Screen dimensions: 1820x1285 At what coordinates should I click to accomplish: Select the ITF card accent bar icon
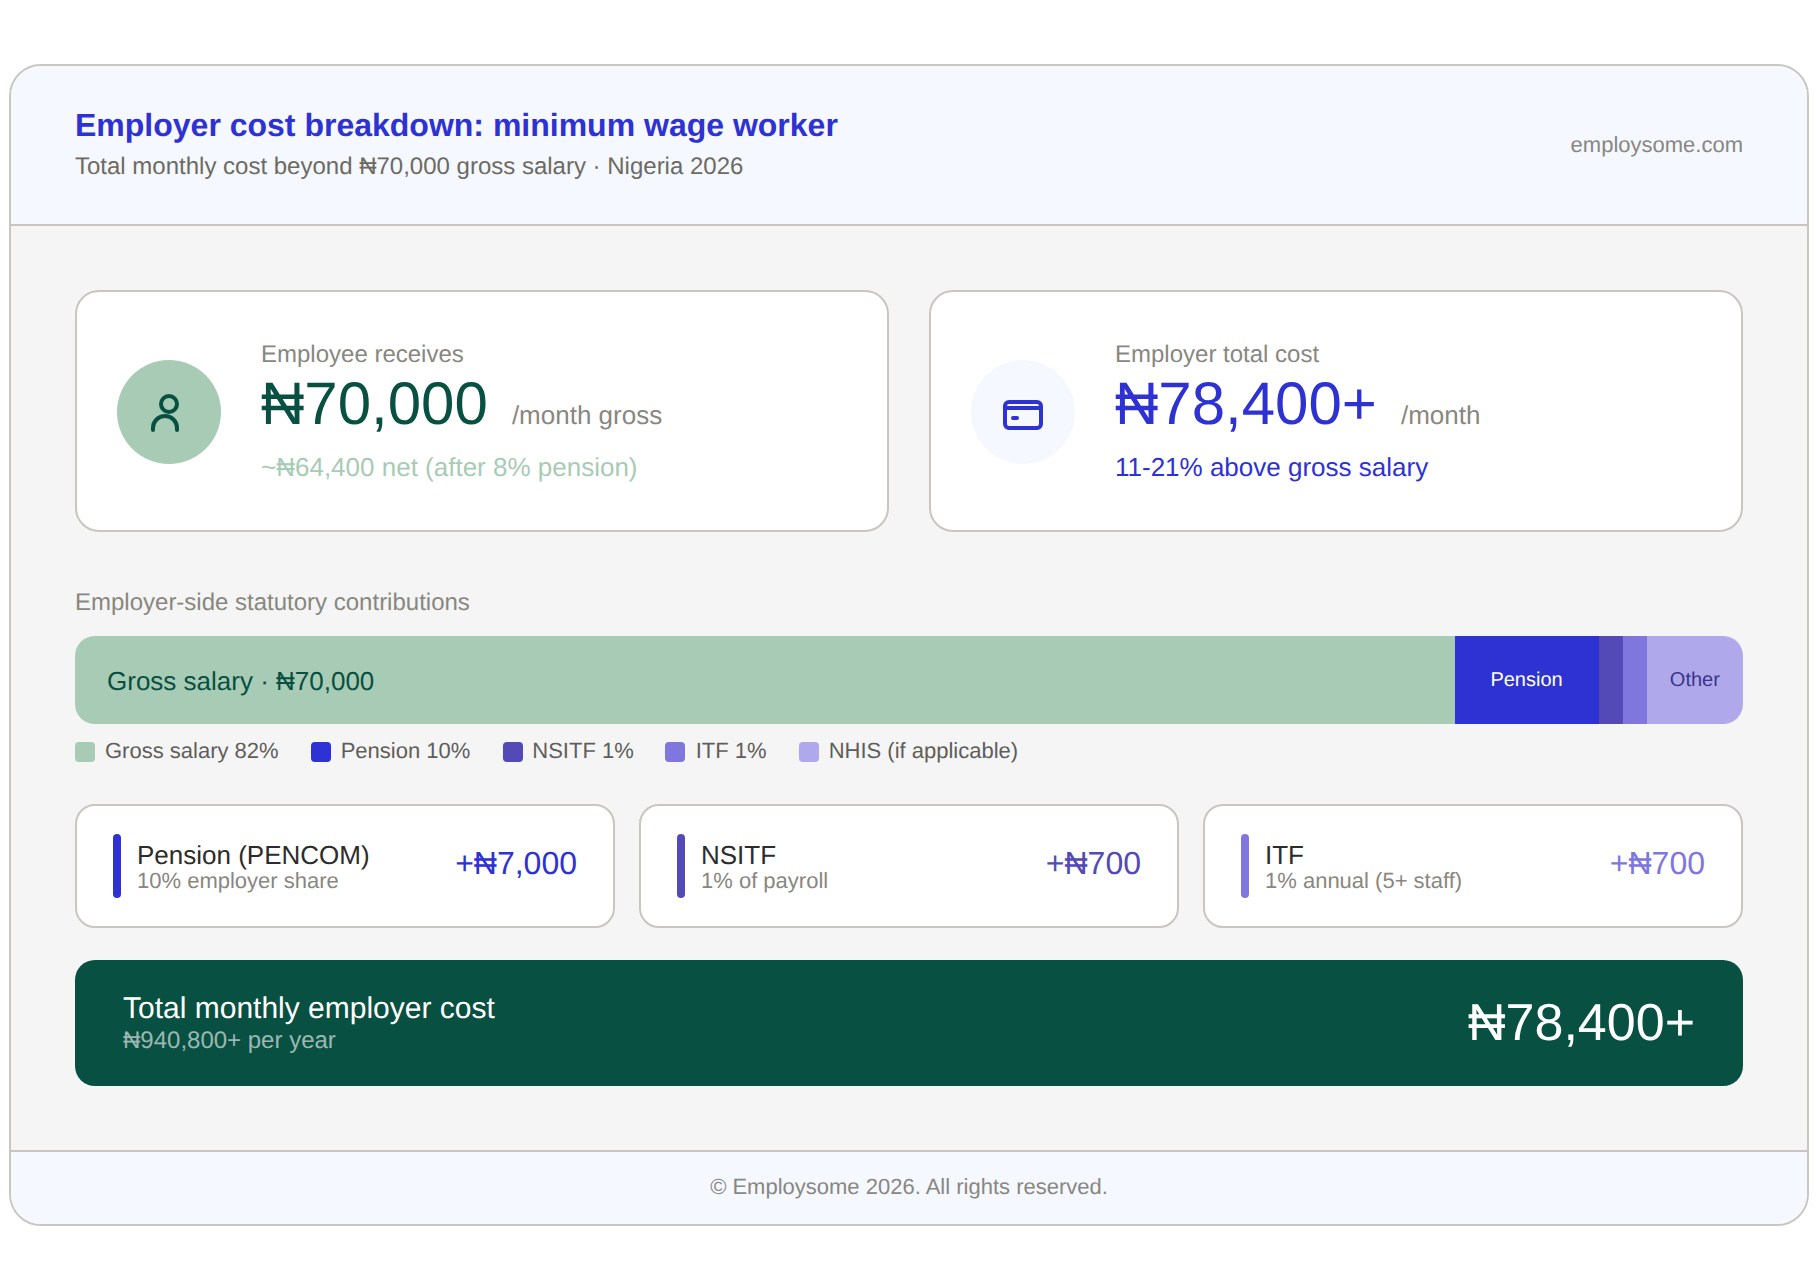[x=1244, y=865]
